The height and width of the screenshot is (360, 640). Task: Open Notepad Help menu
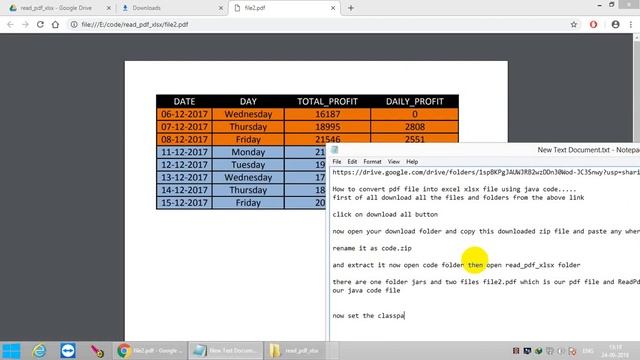pos(412,162)
